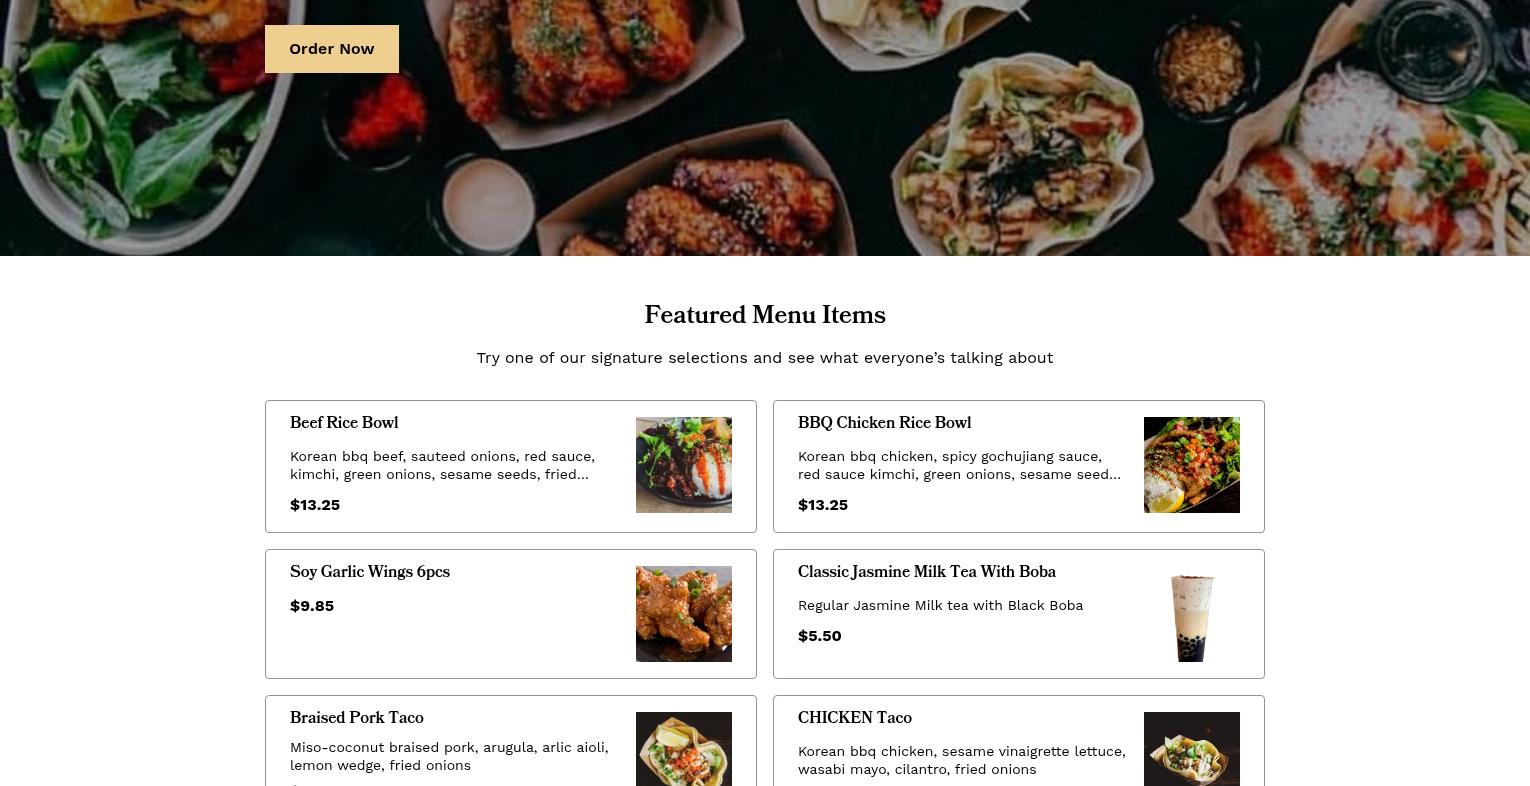The image size is (1530, 786).
Task: Choose Soy Garlic Wings 6pcs item
Action: point(370,572)
